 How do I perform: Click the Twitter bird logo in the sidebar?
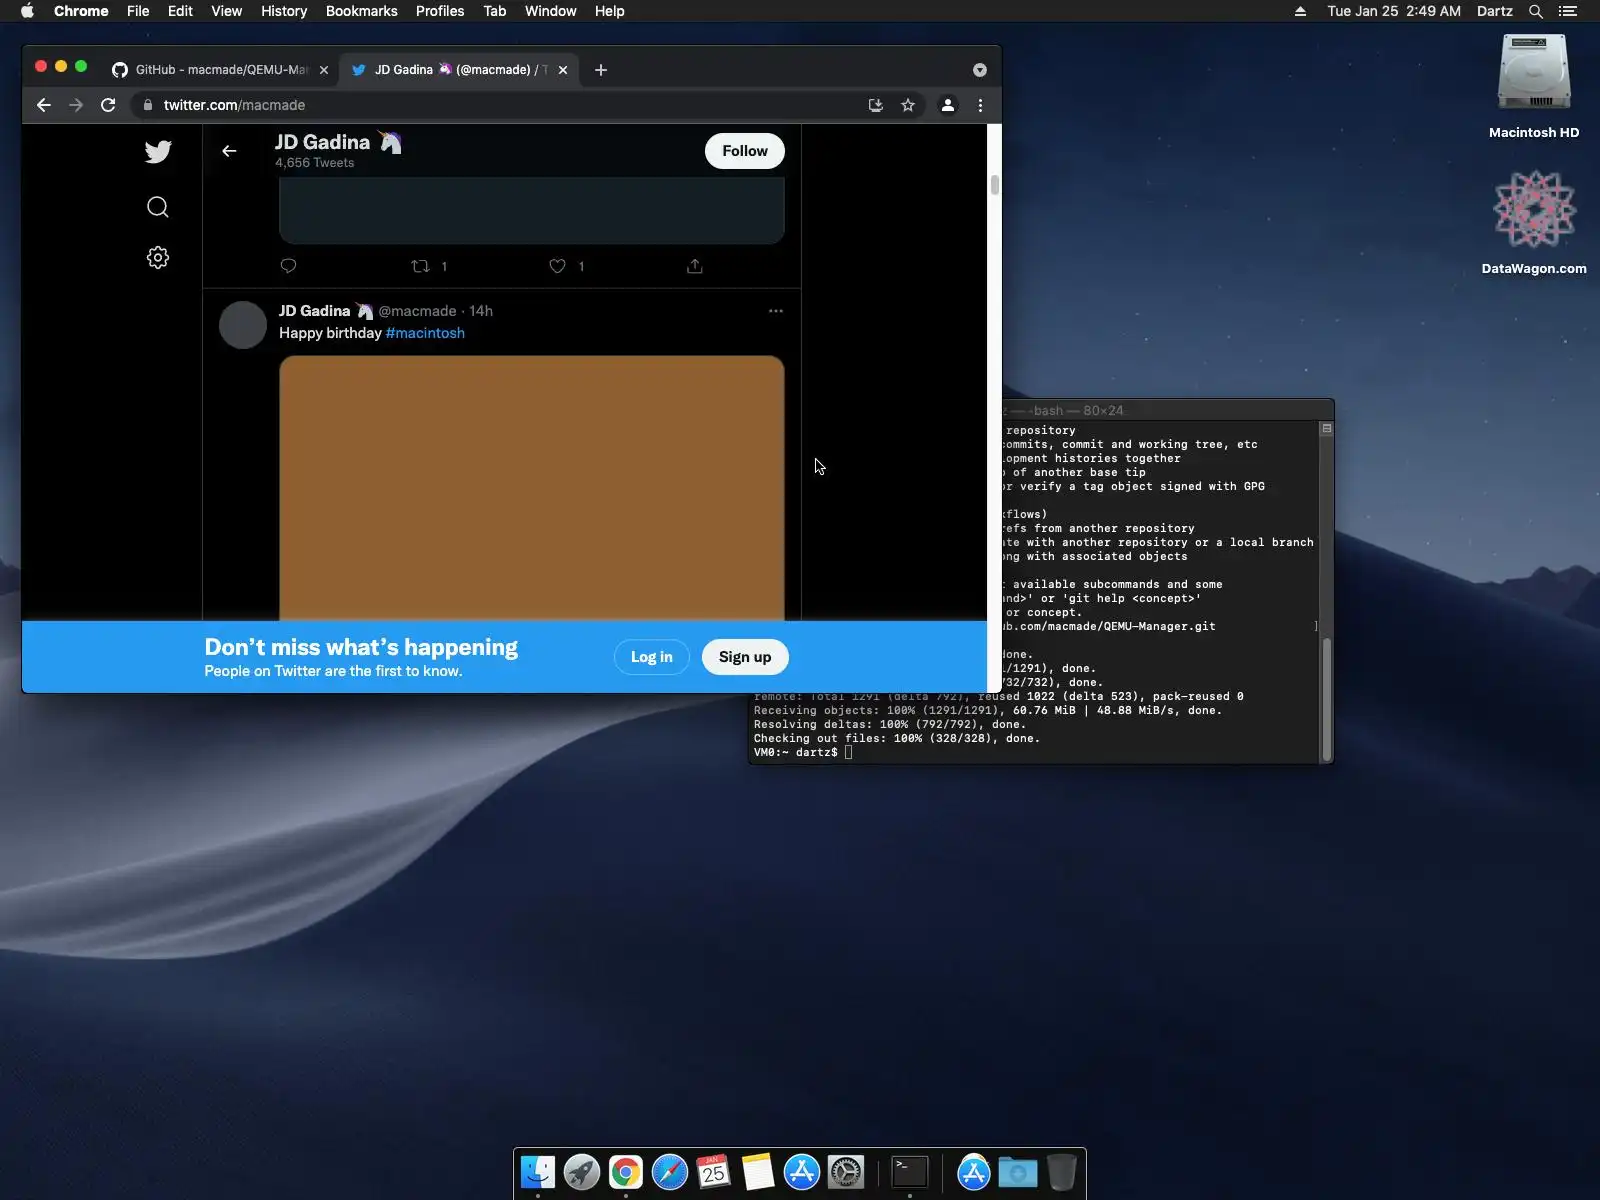tap(158, 152)
